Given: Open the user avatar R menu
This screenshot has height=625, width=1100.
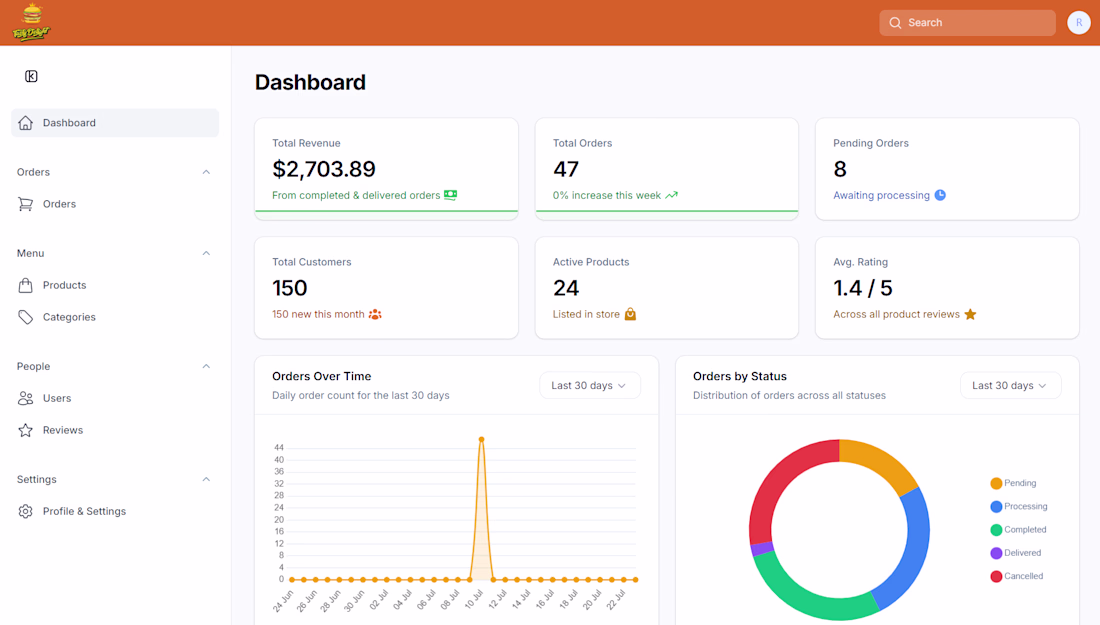Looking at the screenshot, I should tap(1079, 22).
